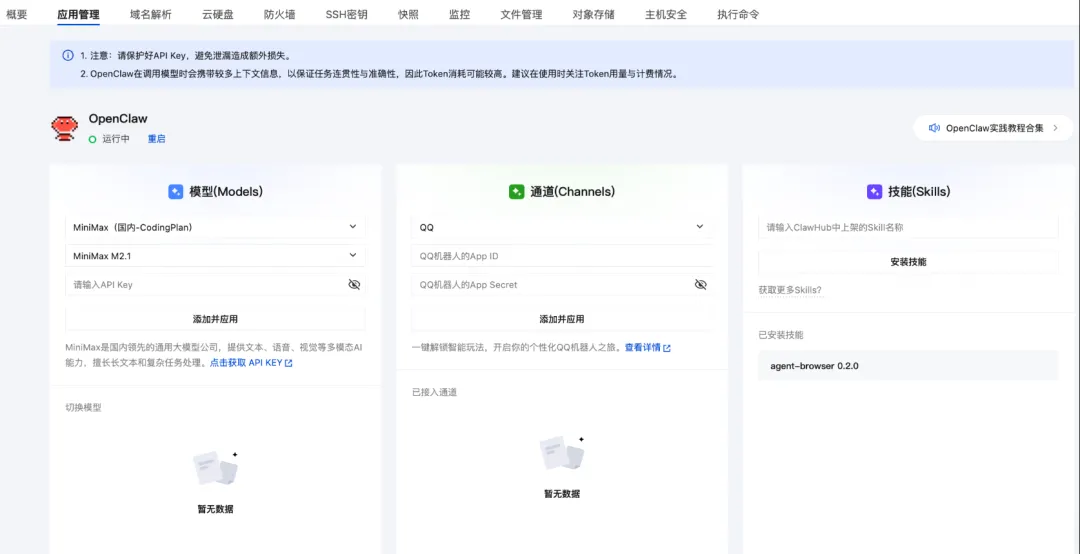Open the SSH密钥 tab

[x=346, y=14]
